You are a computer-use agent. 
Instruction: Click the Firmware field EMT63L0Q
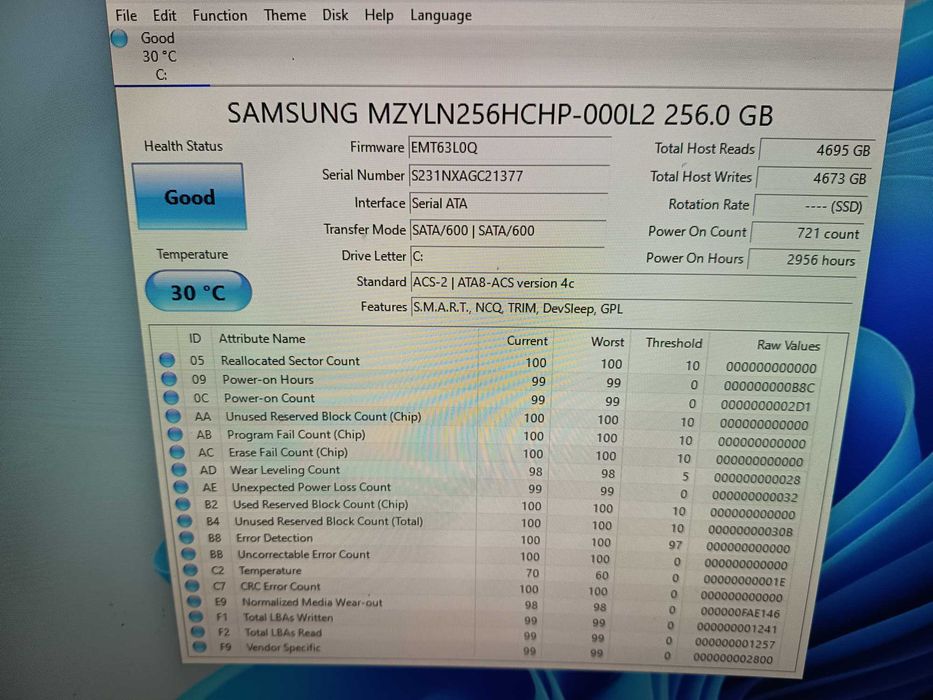tap(509, 147)
